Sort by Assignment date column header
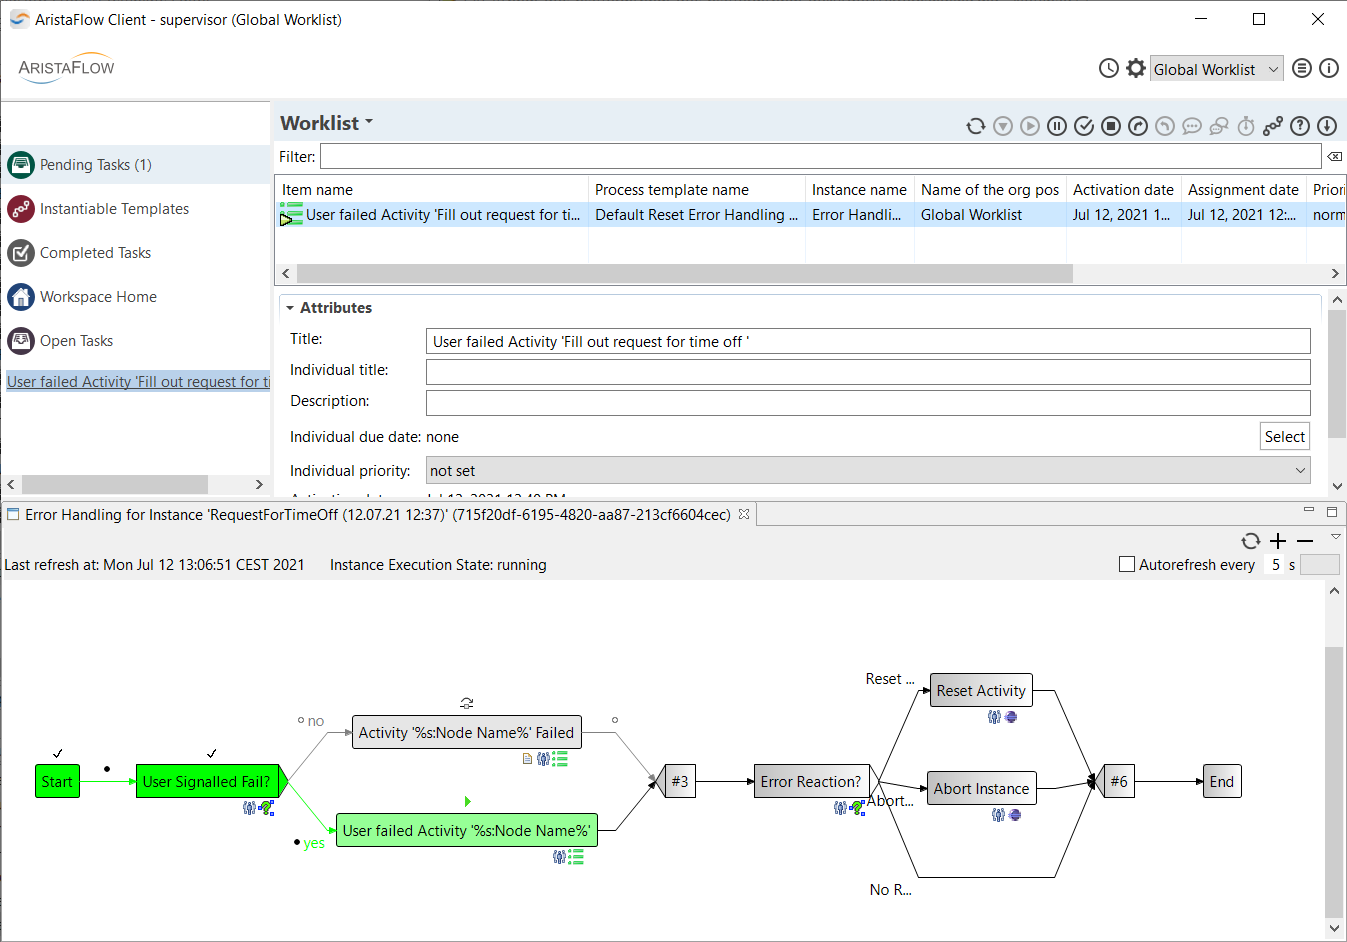 (1244, 189)
